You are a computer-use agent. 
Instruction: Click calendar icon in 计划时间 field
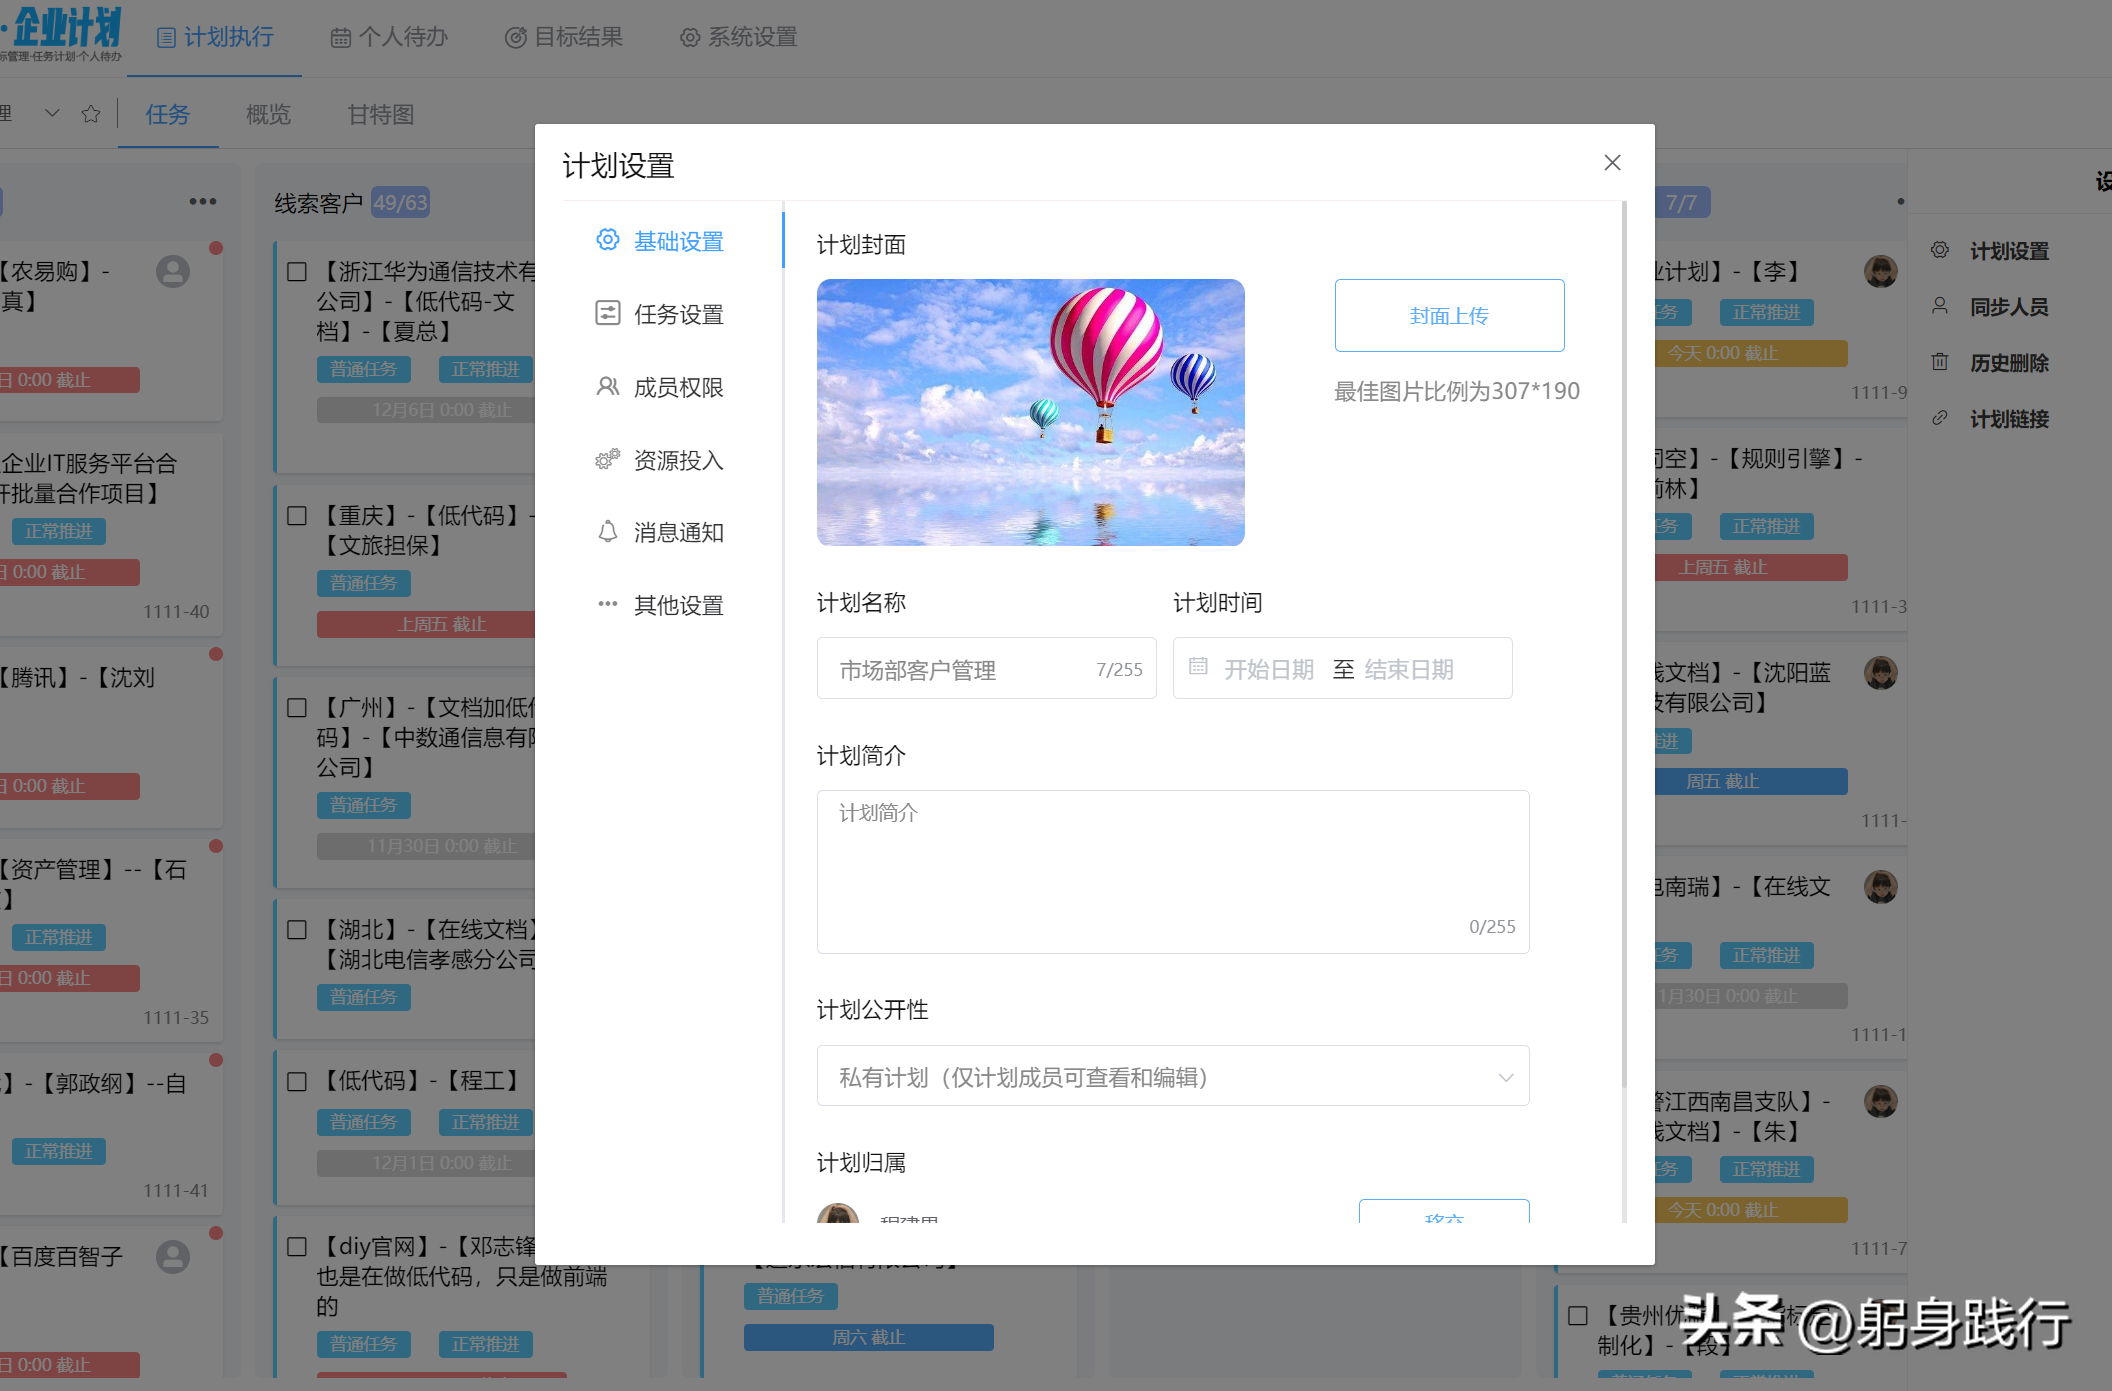click(1198, 667)
